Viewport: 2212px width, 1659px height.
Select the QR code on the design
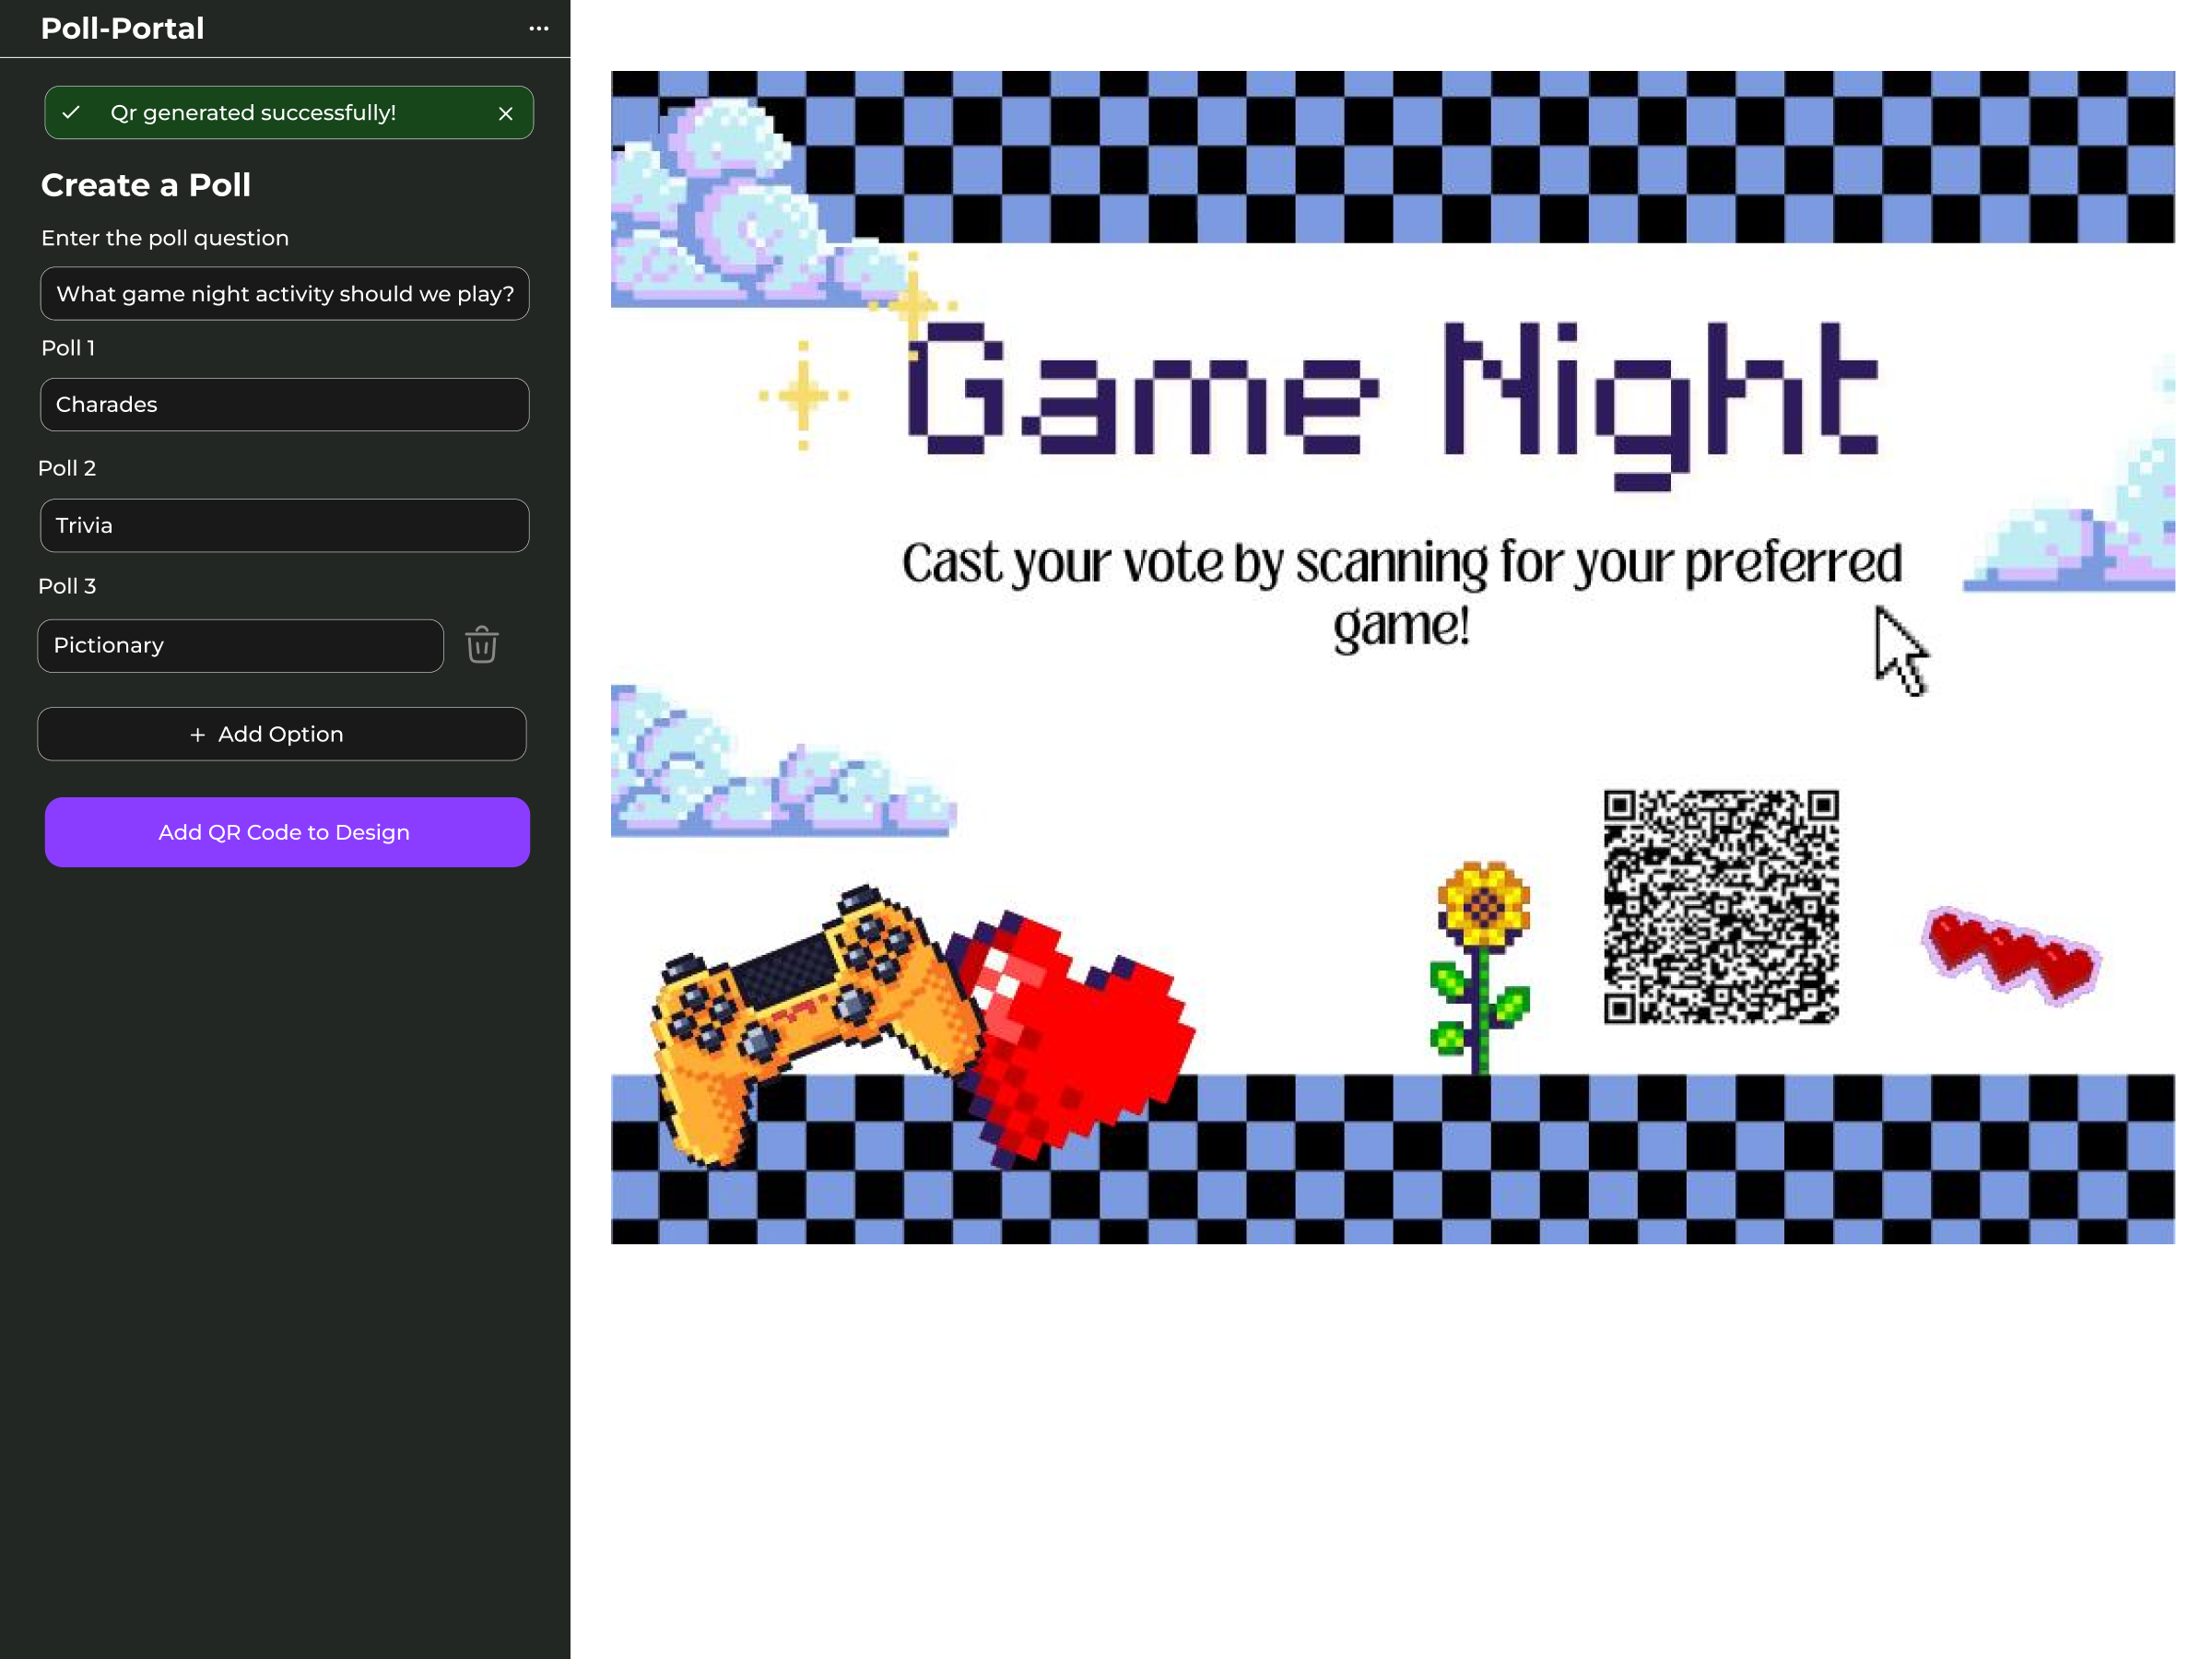(1720, 907)
